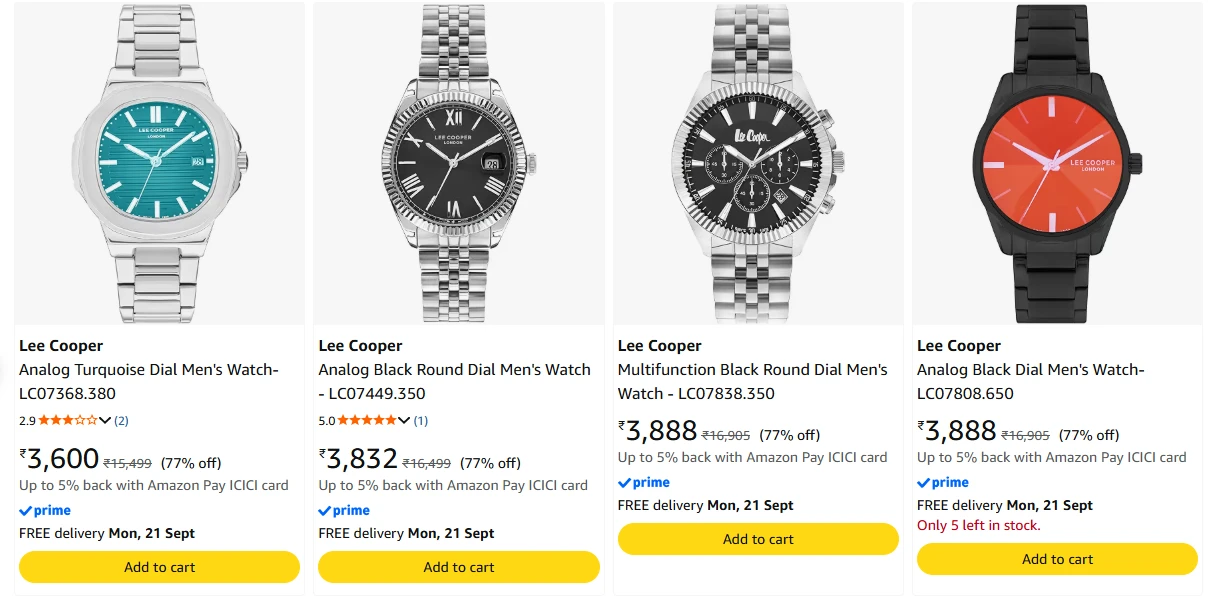This screenshot has width=1208, height=600.
Task: Open the turquoise dial watch image
Action: [x=159, y=163]
